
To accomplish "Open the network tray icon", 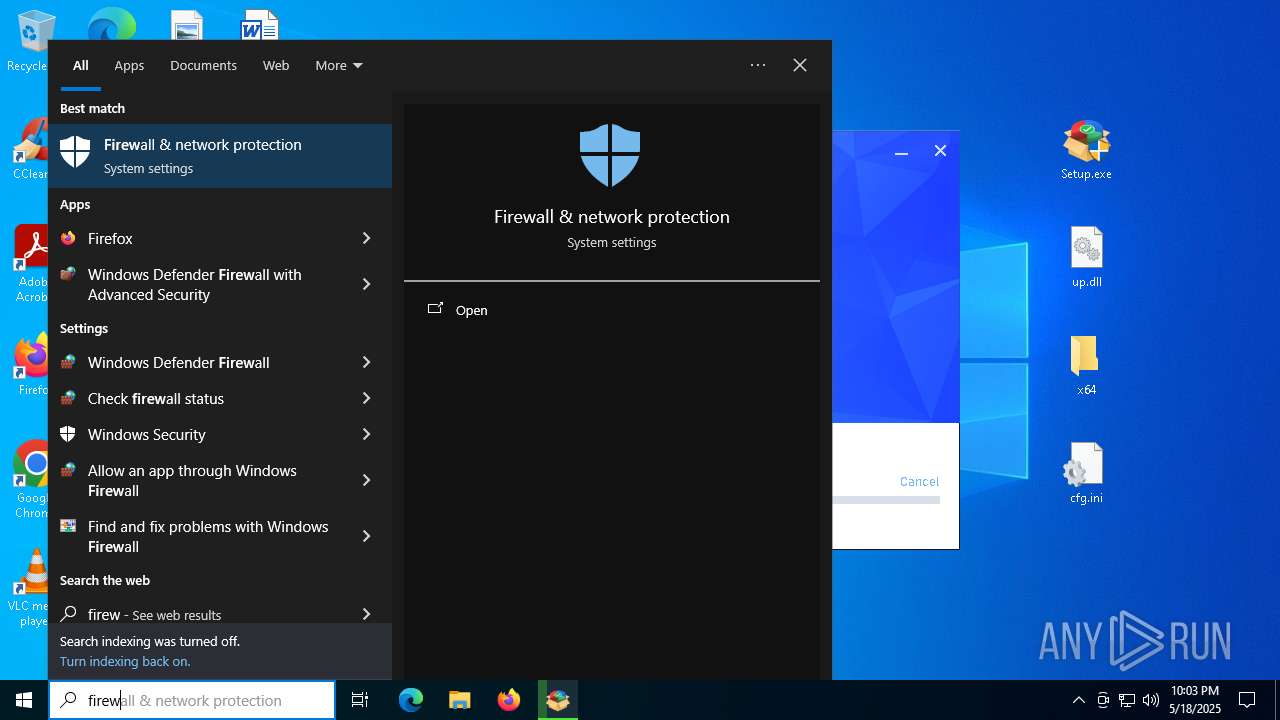I will click(x=1127, y=700).
